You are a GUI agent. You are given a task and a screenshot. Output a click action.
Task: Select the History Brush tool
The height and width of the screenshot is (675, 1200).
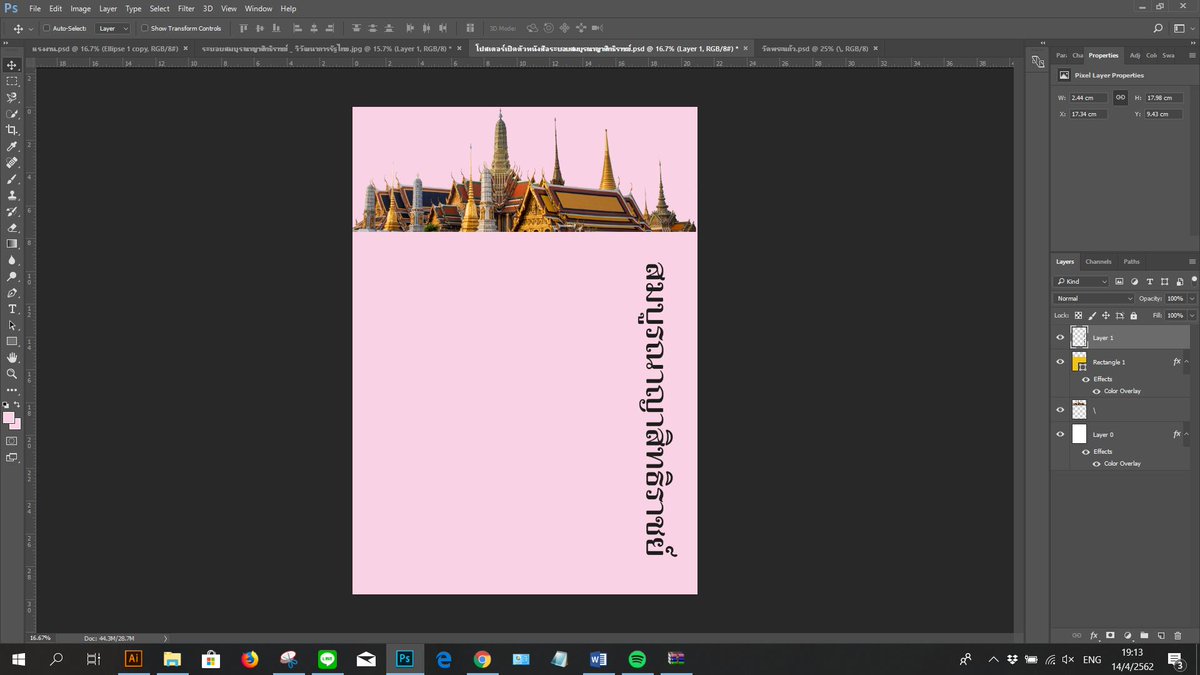12,211
